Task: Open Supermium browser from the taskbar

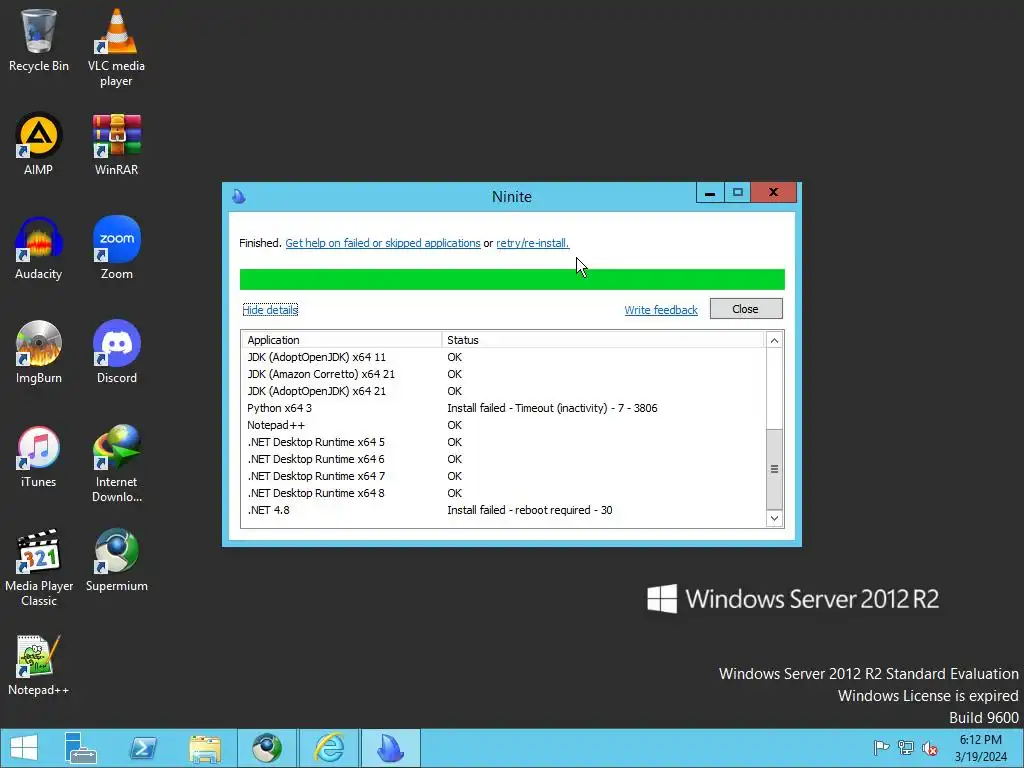Action: pyautogui.click(x=267, y=748)
